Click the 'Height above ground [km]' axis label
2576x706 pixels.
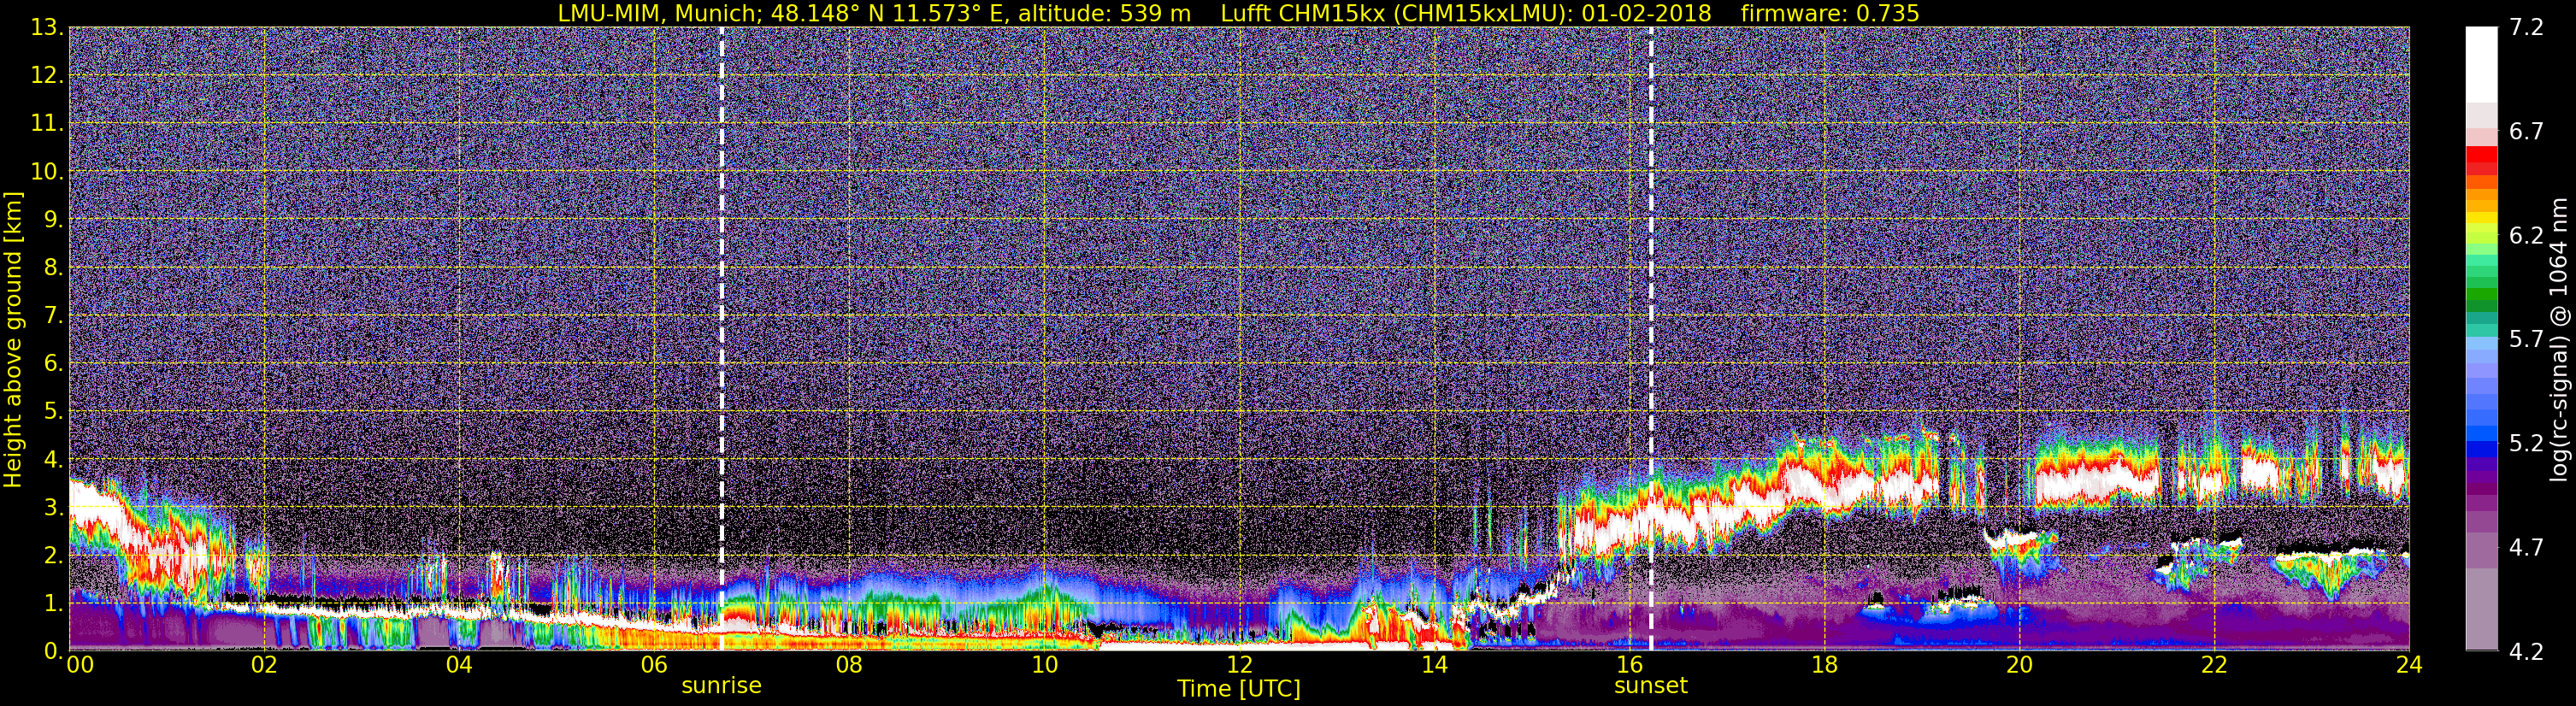point(13,340)
